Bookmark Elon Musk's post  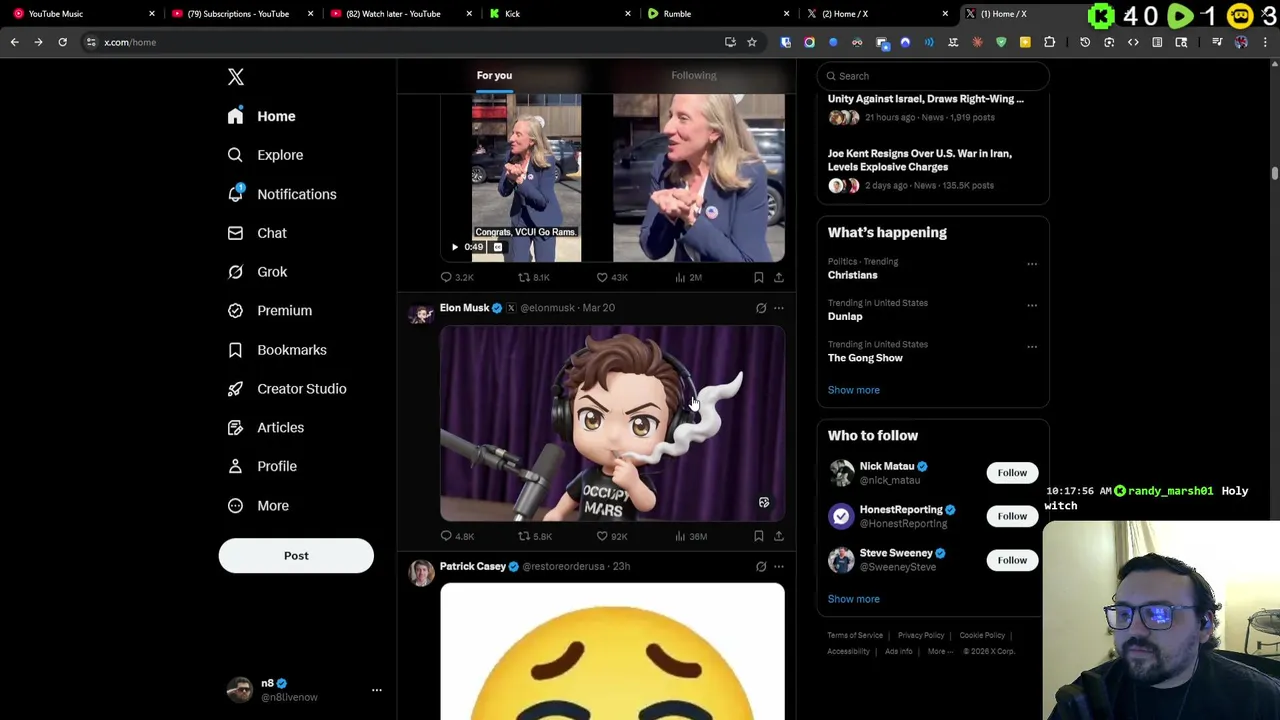click(x=759, y=536)
